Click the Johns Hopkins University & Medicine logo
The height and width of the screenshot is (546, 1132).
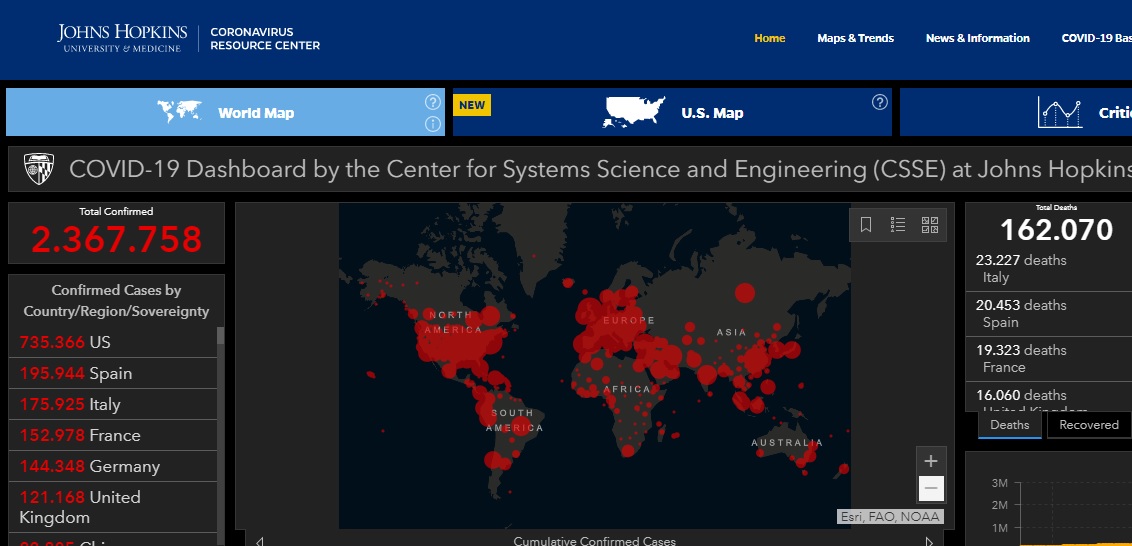coord(122,38)
